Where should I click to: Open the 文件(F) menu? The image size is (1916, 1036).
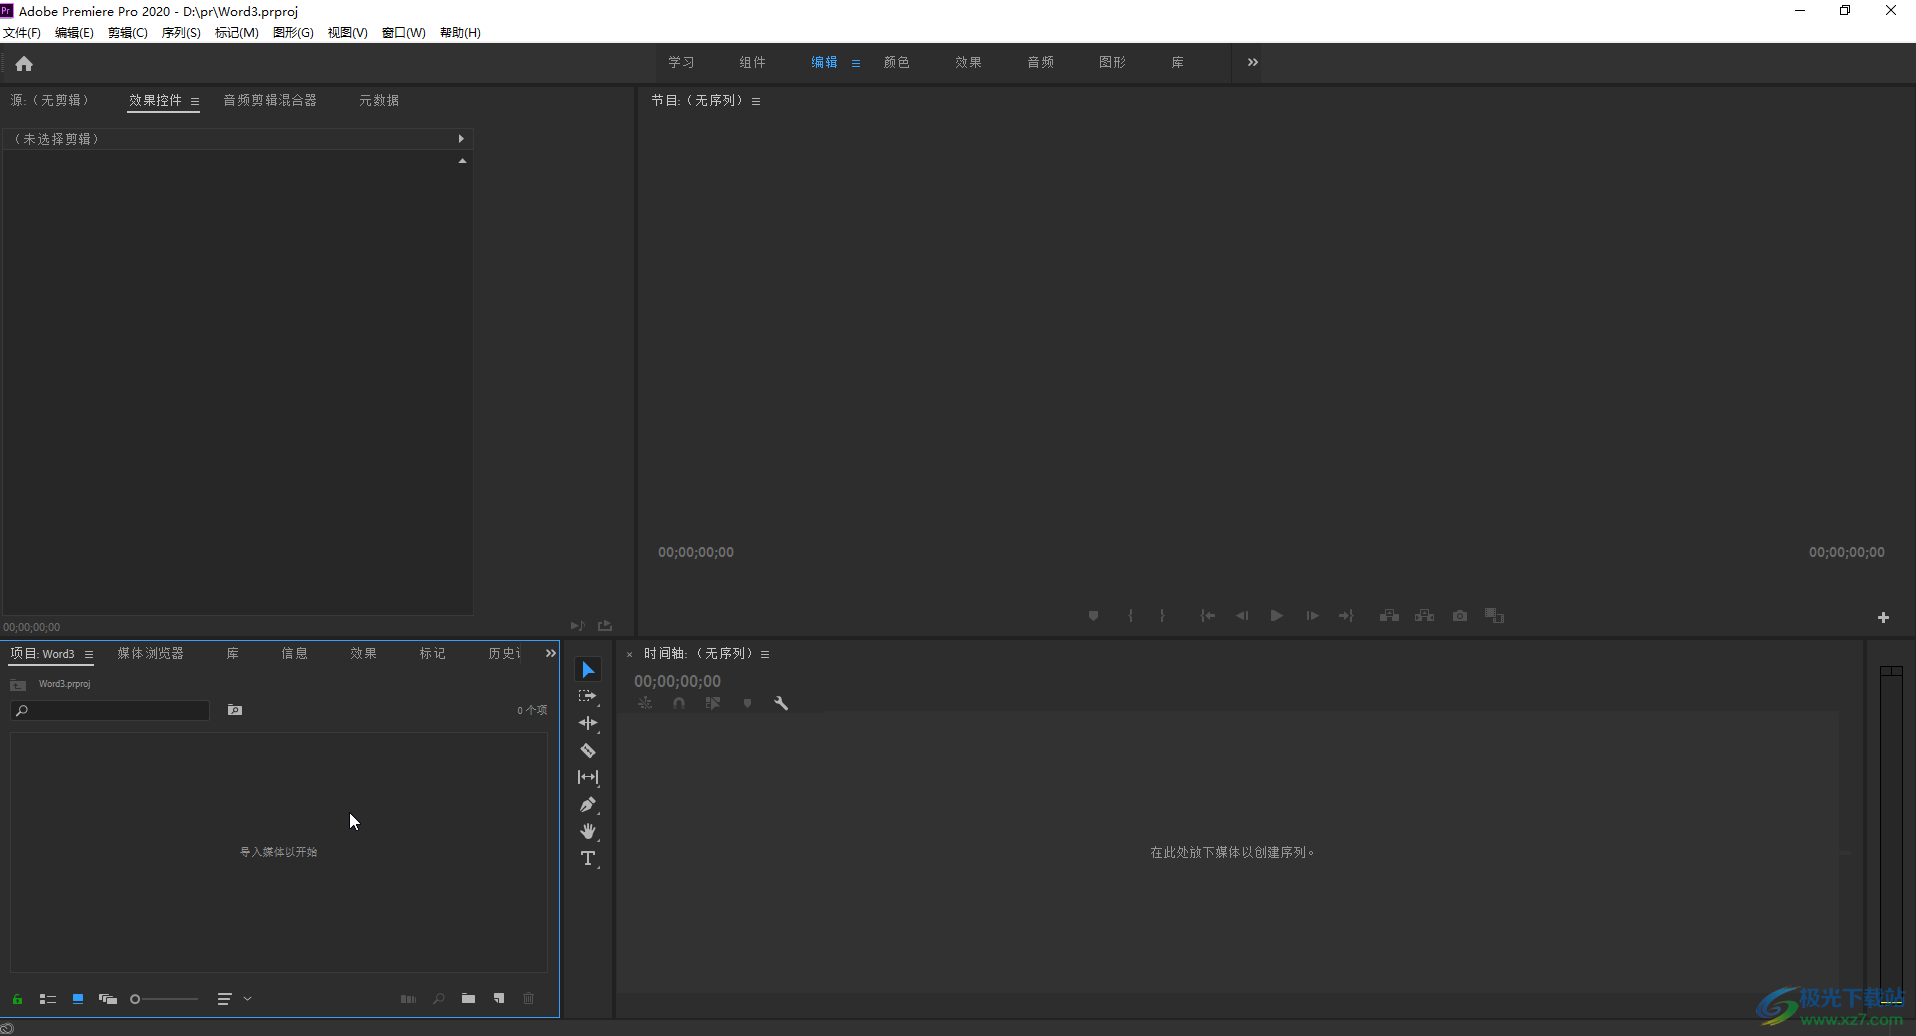[x=22, y=33]
